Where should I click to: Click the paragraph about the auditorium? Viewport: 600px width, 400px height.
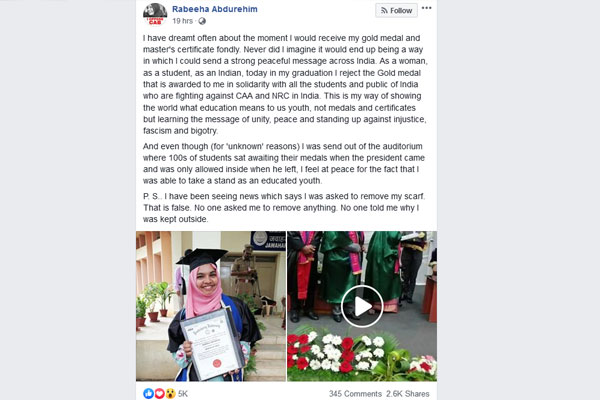[284, 163]
